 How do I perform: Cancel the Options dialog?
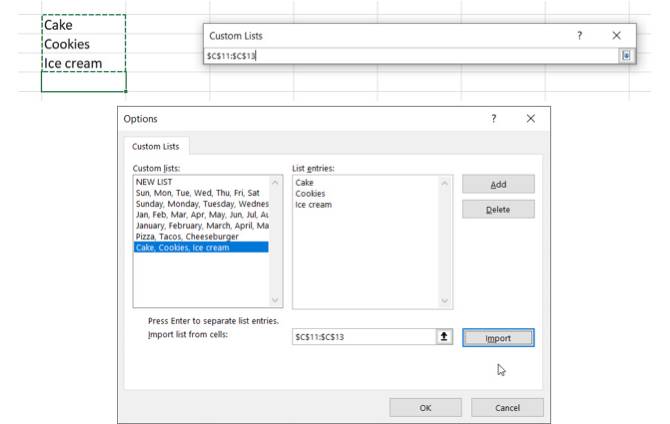coord(507,408)
